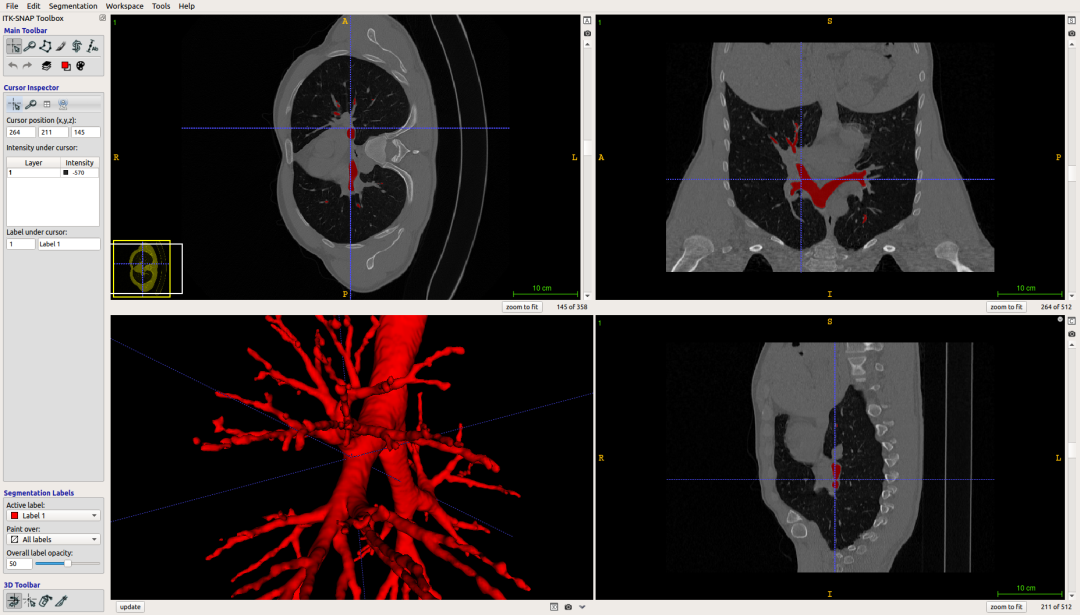Viewport: 1080px width, 615px height.
Task: Open the Workspace menu
Action: click(x=124, y=6)
